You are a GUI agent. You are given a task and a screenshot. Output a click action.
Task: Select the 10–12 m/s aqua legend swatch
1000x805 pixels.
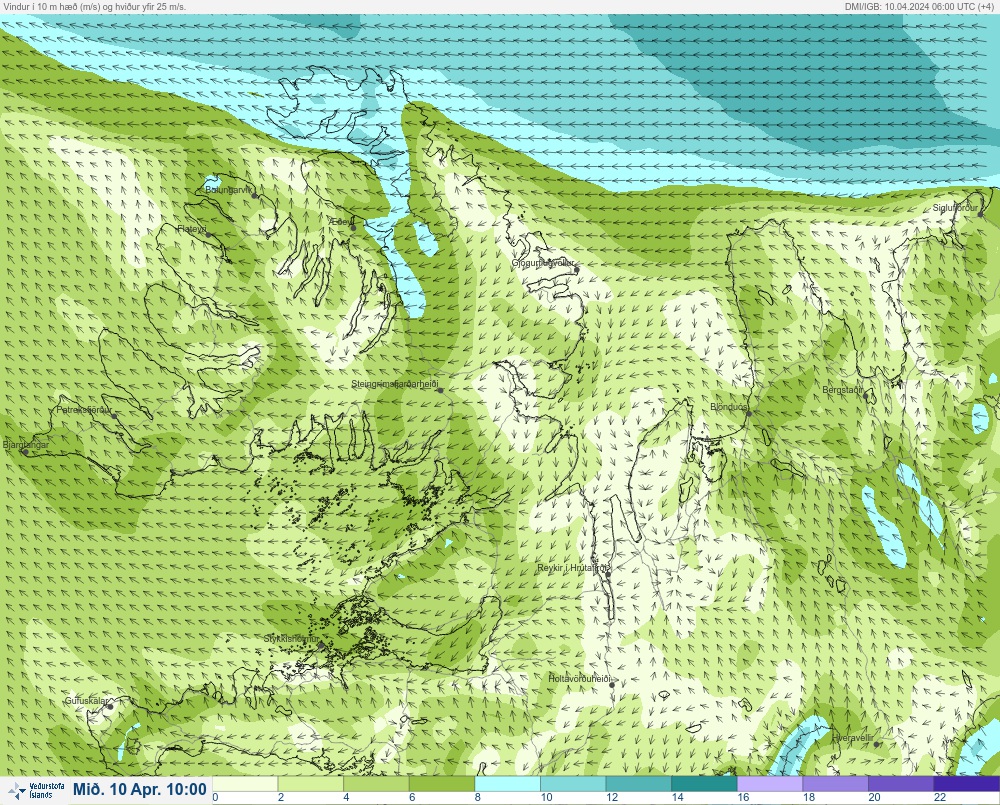pyautogui.click(x=573, y=783)
